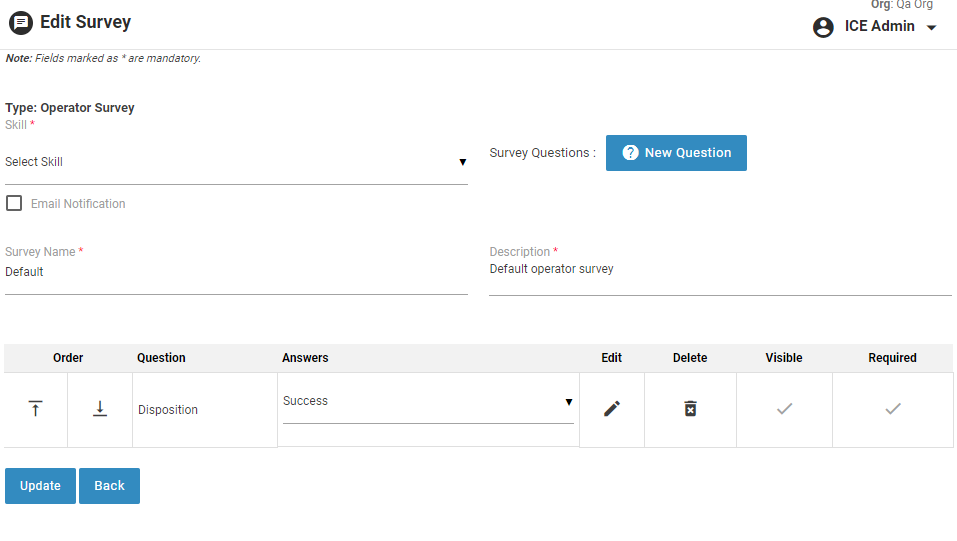Click the Edit Survey chat icon
This screenshot has height=541, width=957.
pyautogui.click(x=21, y=23)
